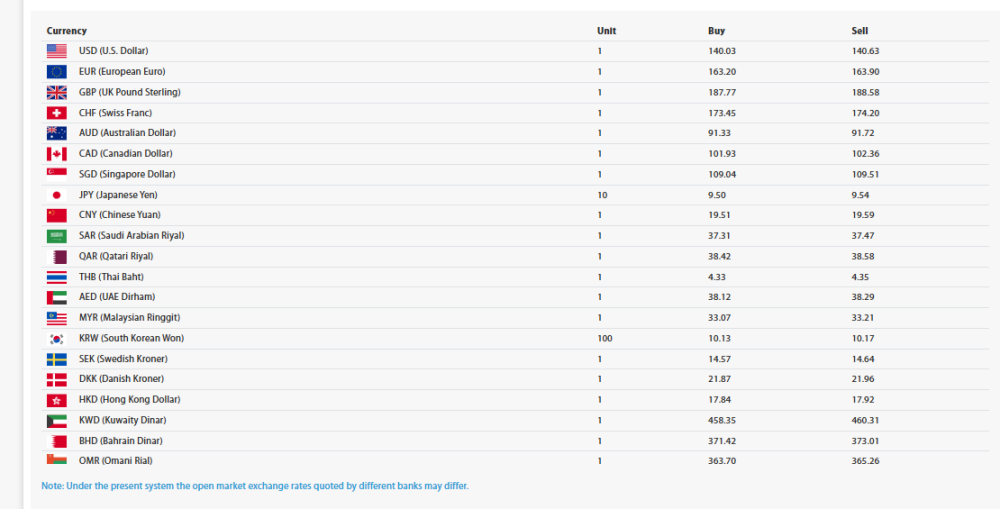Select the Canadian maple leaf flag

[56, 154]
